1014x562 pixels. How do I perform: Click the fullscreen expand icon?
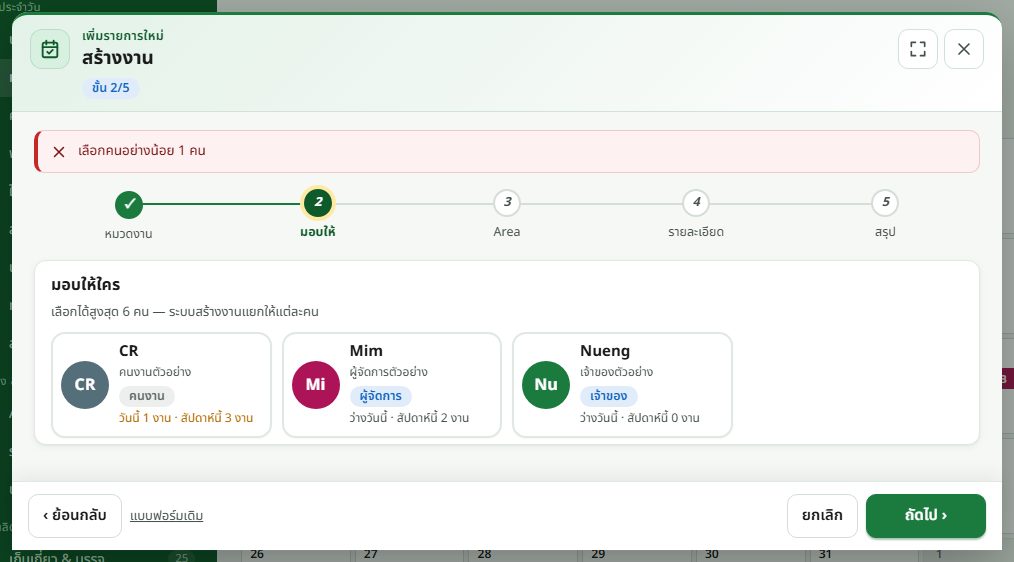coord(918,49)
